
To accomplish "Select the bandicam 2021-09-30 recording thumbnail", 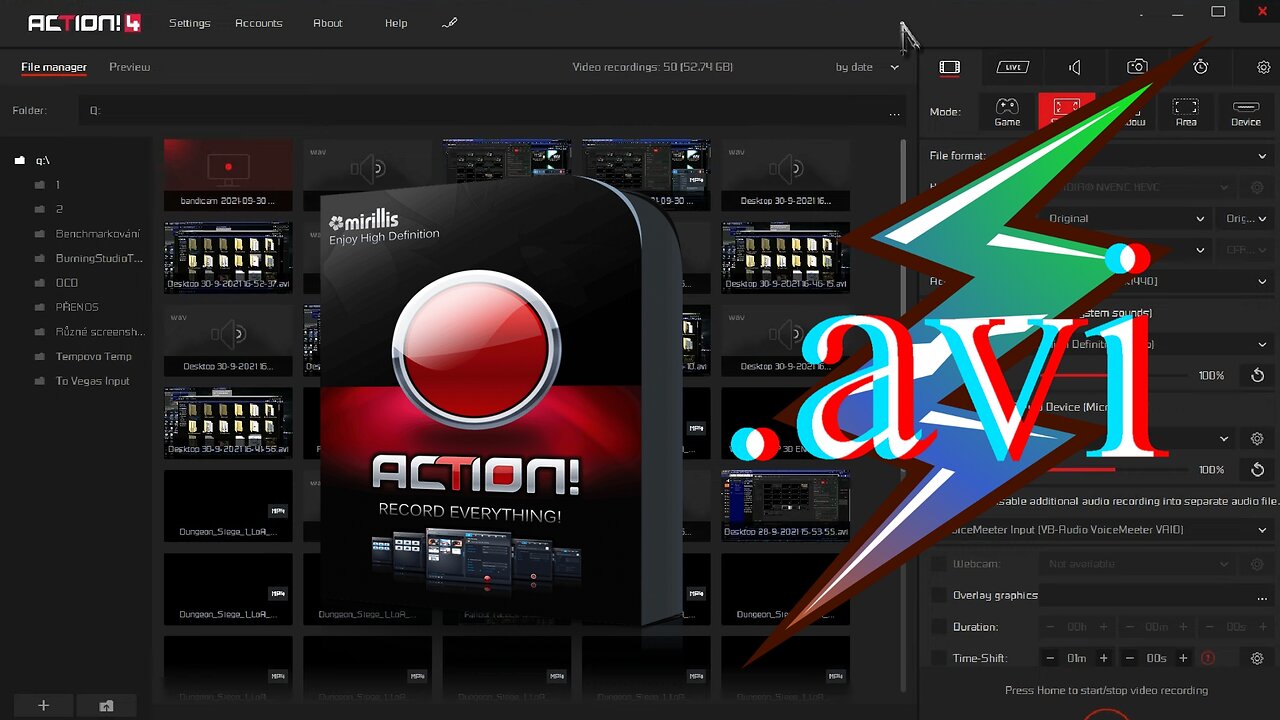I will click(228, 174).
